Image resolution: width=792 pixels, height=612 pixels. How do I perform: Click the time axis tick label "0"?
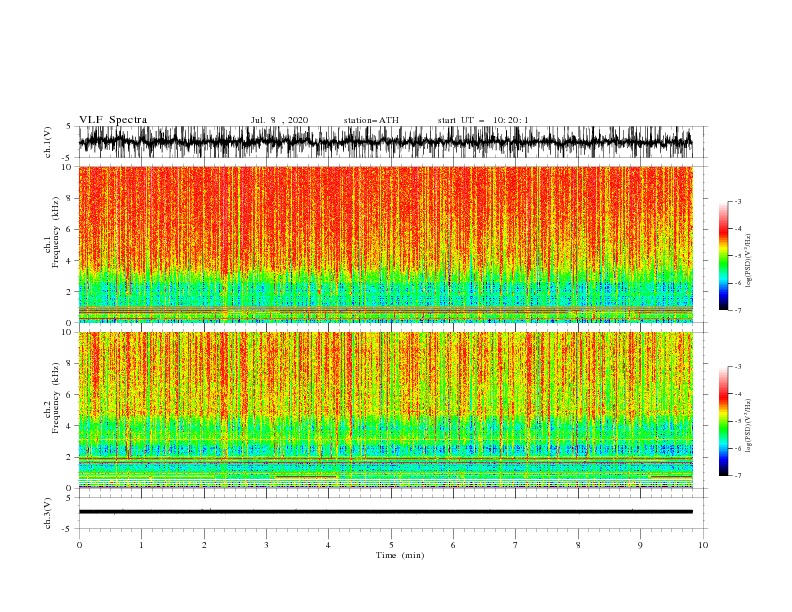(x=79, y=545)
